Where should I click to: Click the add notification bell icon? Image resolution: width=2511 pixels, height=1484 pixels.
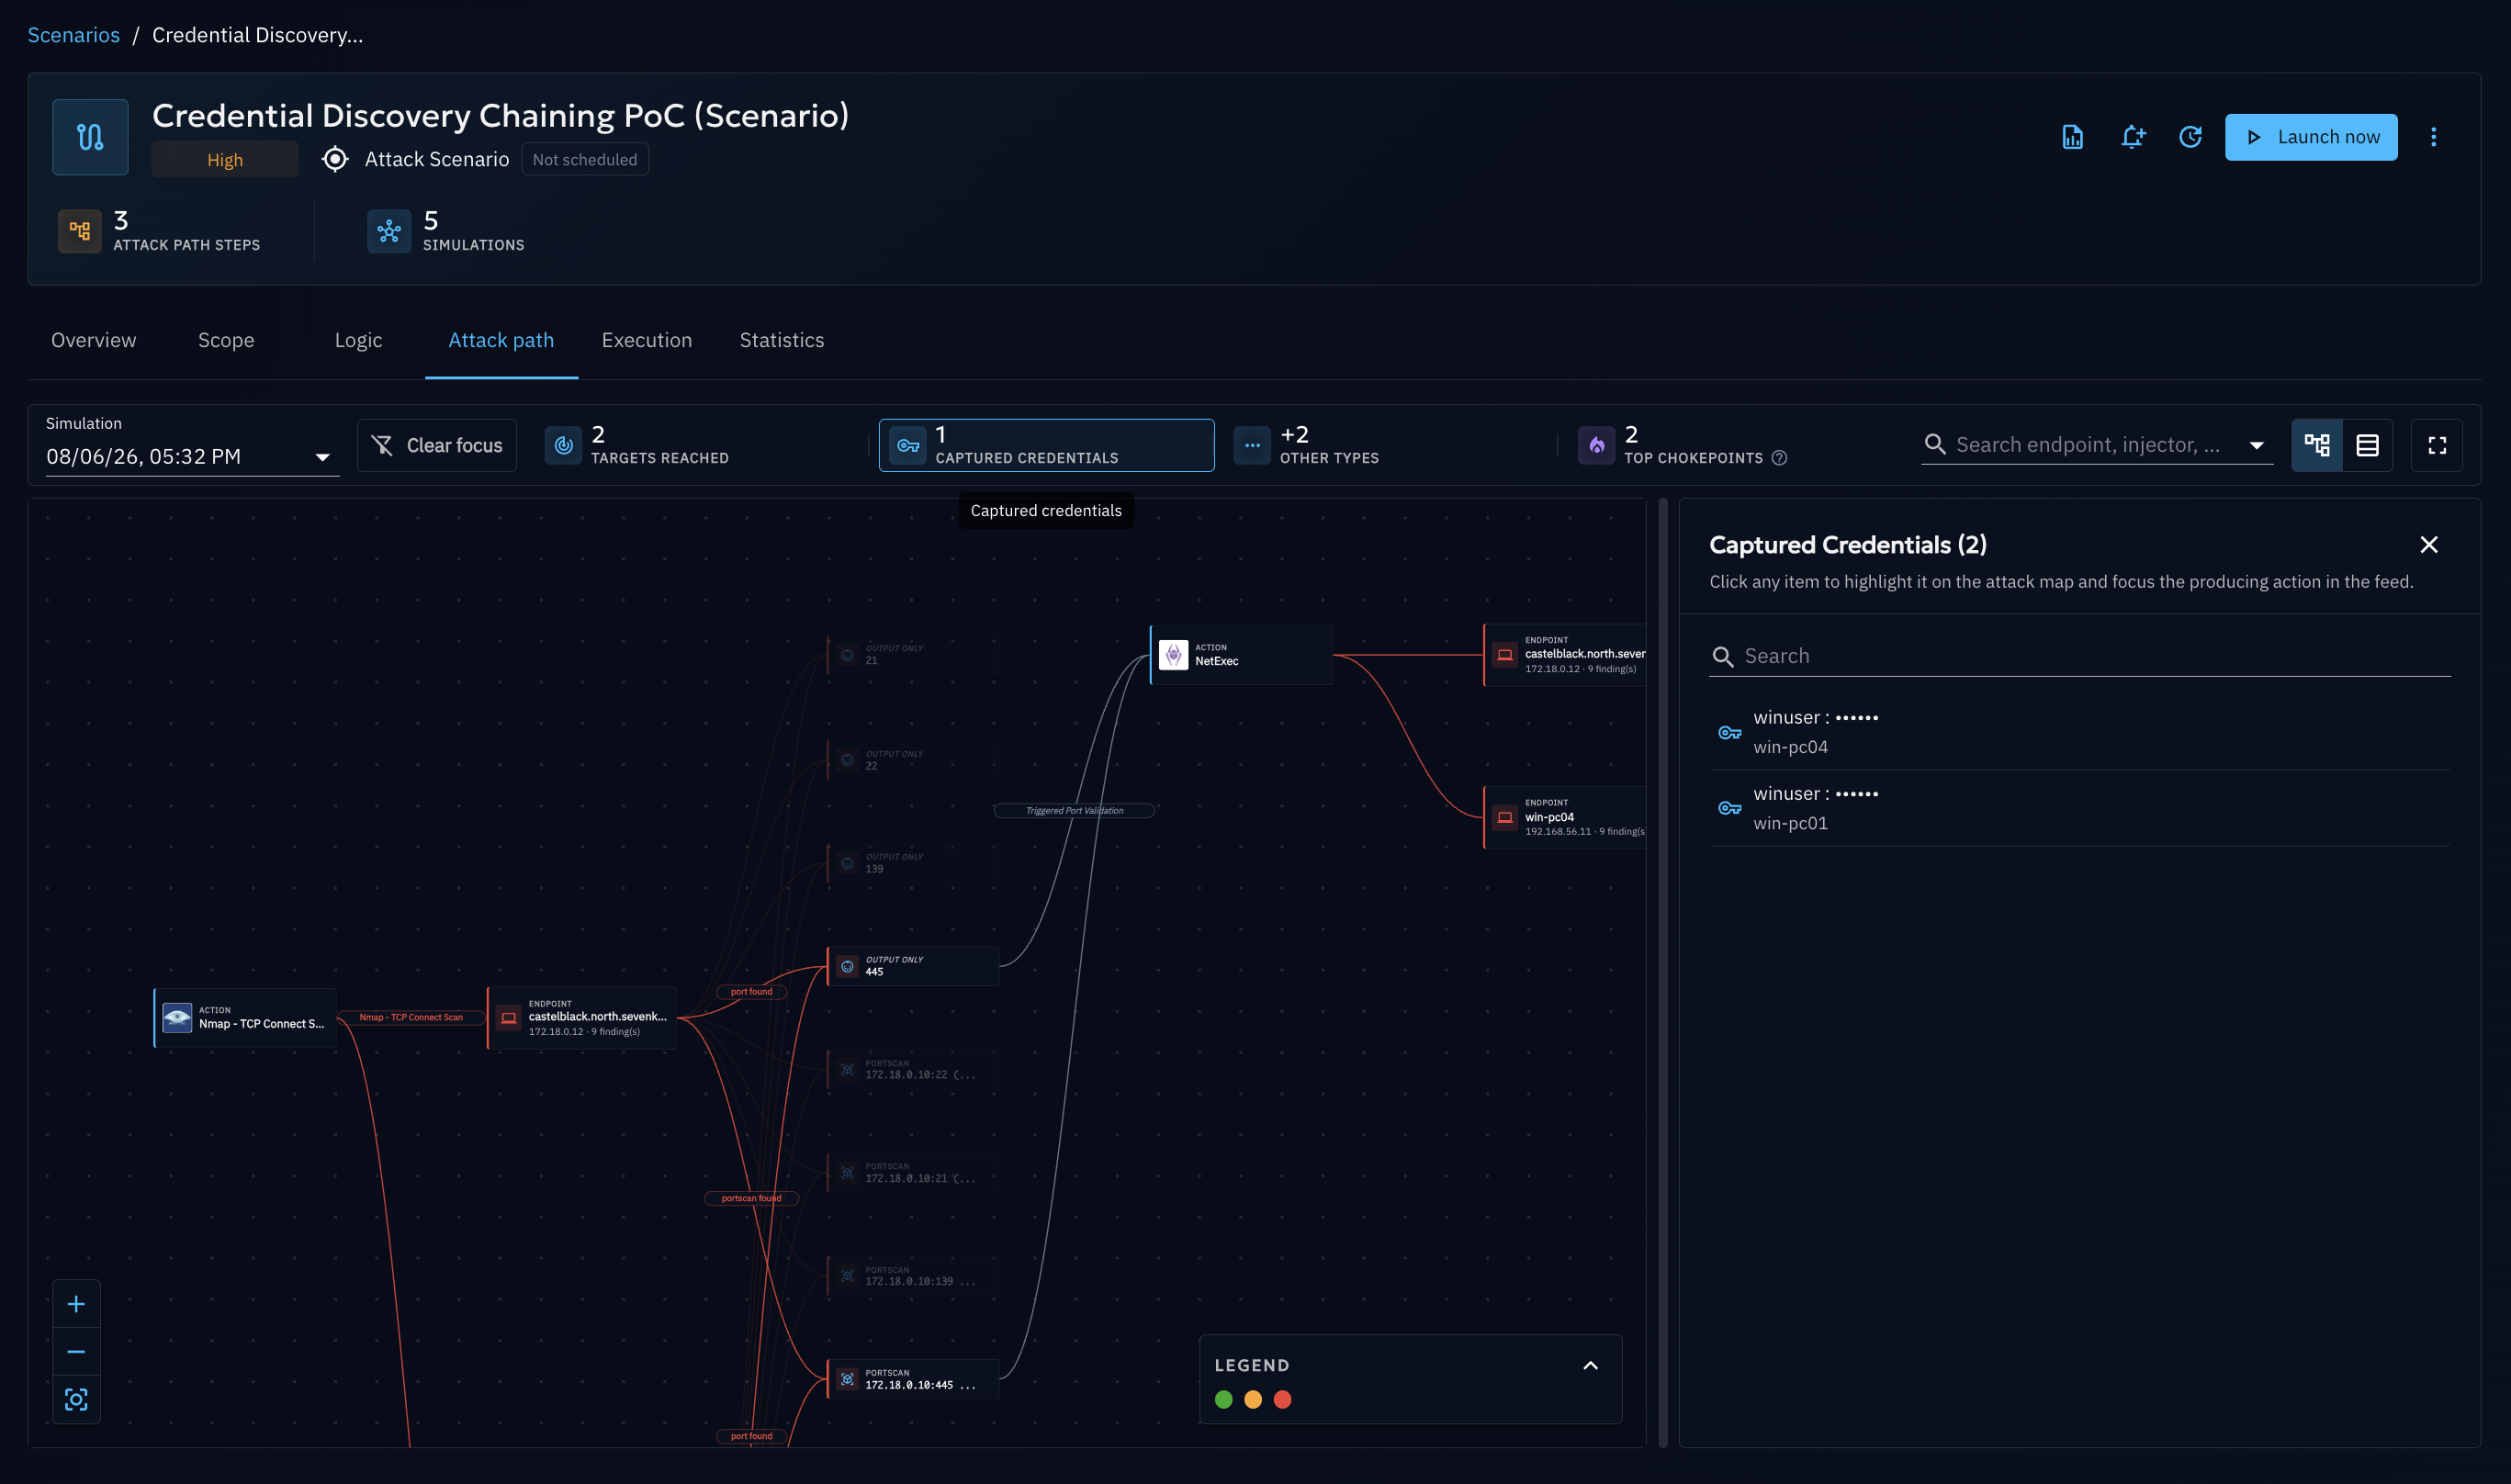[x=2132, y=137]
